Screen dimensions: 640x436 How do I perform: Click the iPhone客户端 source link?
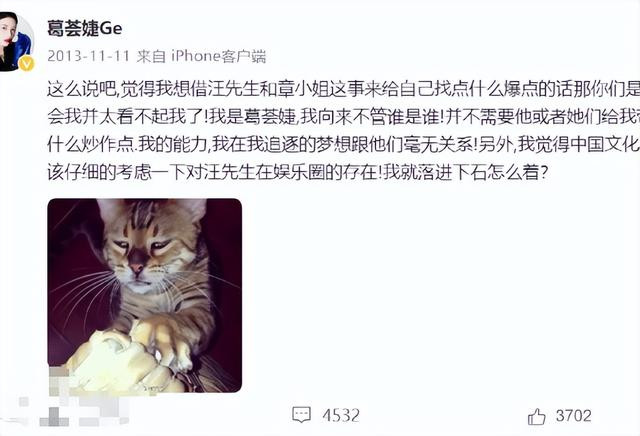(218, 56)
